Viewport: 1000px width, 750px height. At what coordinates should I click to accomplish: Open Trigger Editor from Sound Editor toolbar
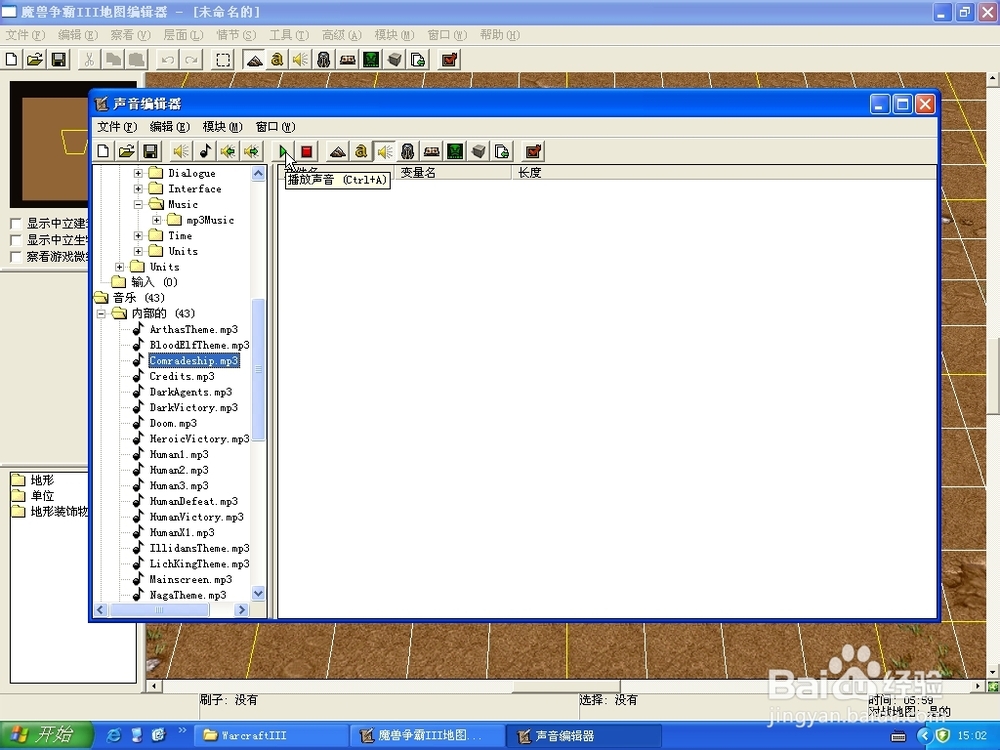361,151
